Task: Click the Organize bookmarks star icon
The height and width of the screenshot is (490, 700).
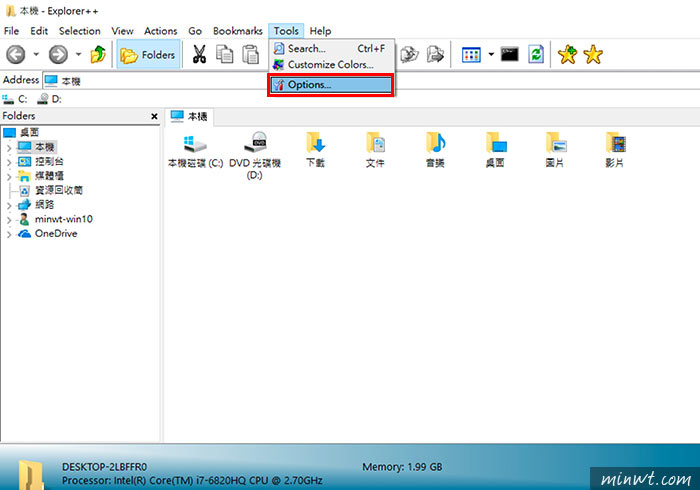Action: click(x=593, y=54)
